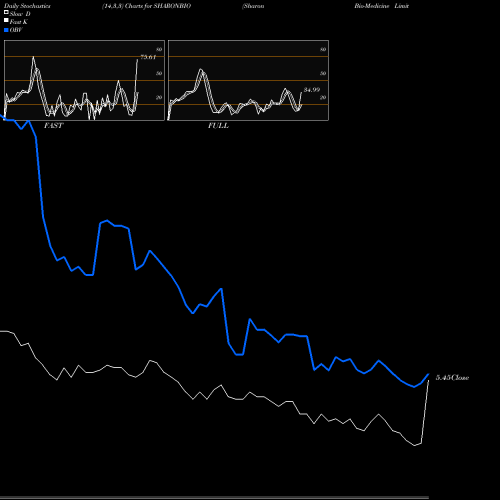Click the blue OBV legend swatch
The width and height of the screenshot is (500, 500).
tap(6, 30)
